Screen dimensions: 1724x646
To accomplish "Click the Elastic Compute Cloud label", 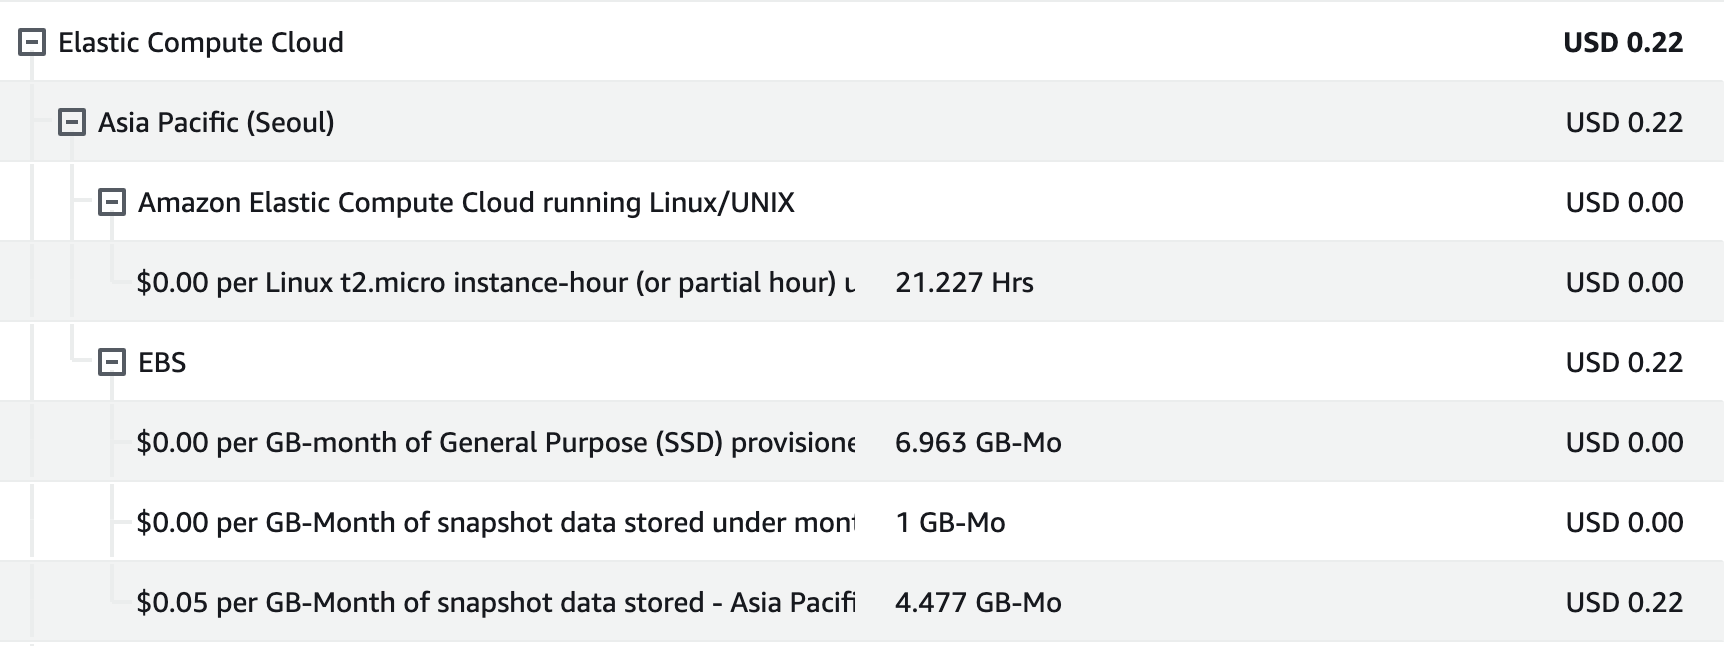I will [200, 42].
